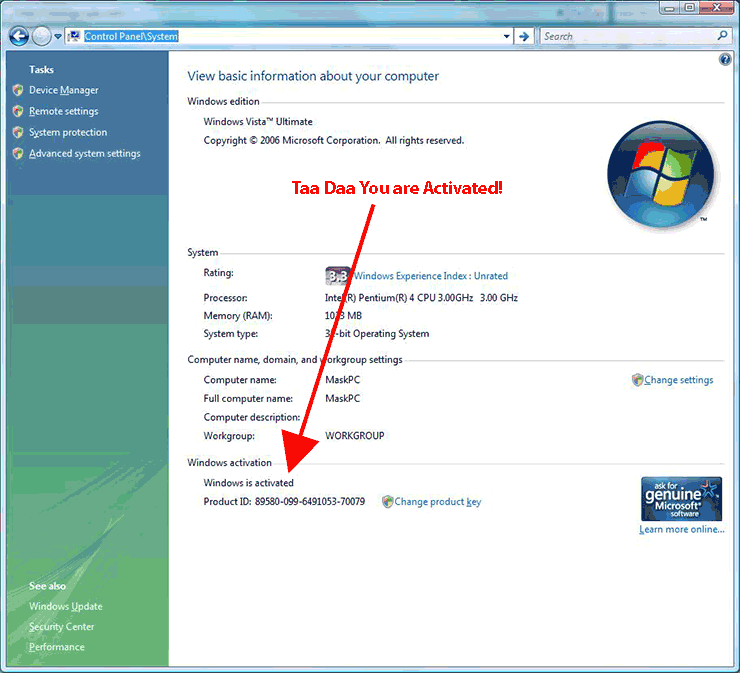The image size is (740, 673).
Task: Click the computer icon in address bar
Action: tap(74, 36)
